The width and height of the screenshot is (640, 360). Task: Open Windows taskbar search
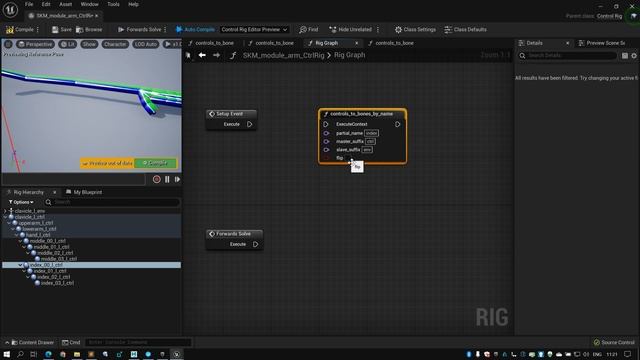[20, 354]
